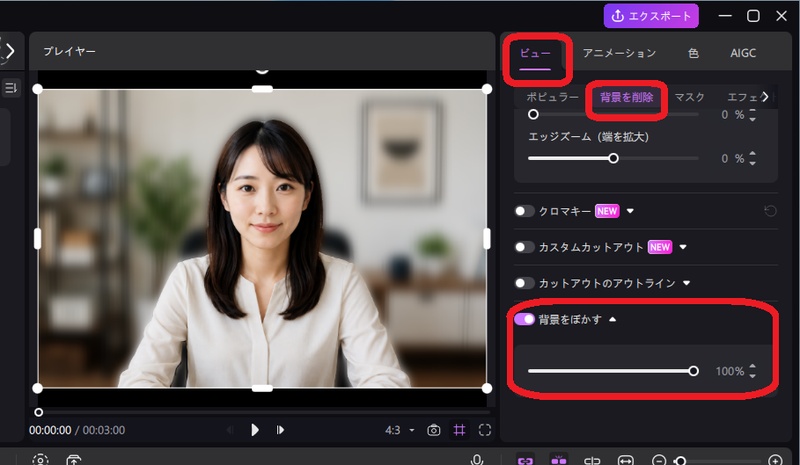Expand the left panel with the top-left chevron

pyautogui.click(x=10, y=51)
